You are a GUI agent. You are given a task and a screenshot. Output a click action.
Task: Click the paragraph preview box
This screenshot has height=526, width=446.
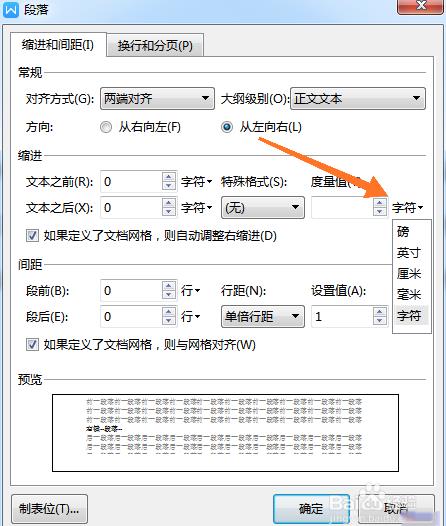tap(225, 433)
